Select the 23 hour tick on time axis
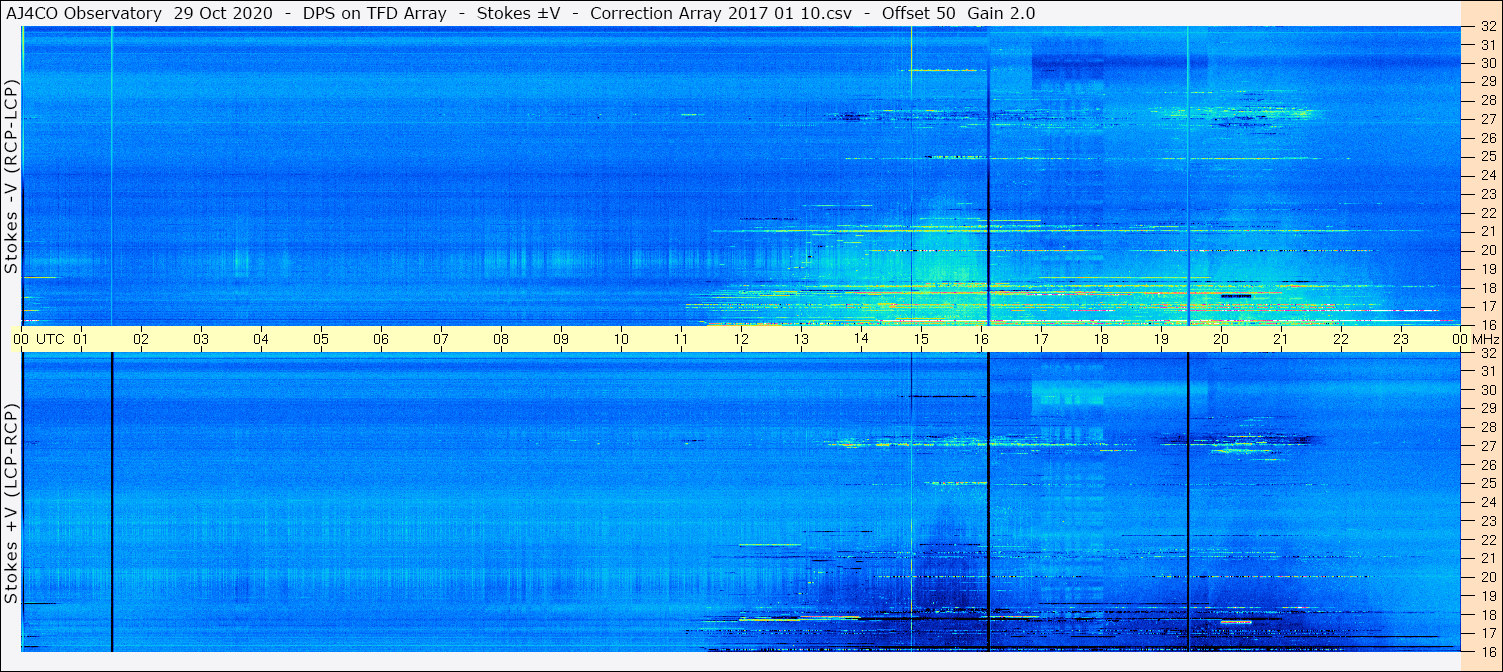This screenshot has width=1503, height=672. 1401,339
